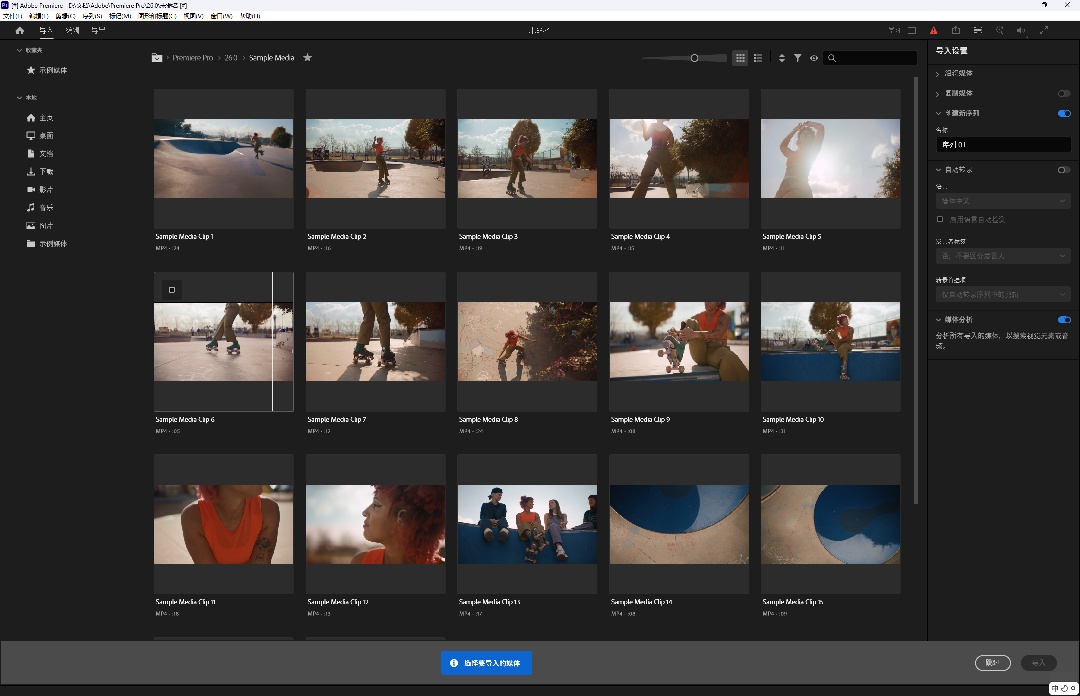Switch to the 导出 Export tab
This screenshot has height=696, width=1080.
[98, 30]
